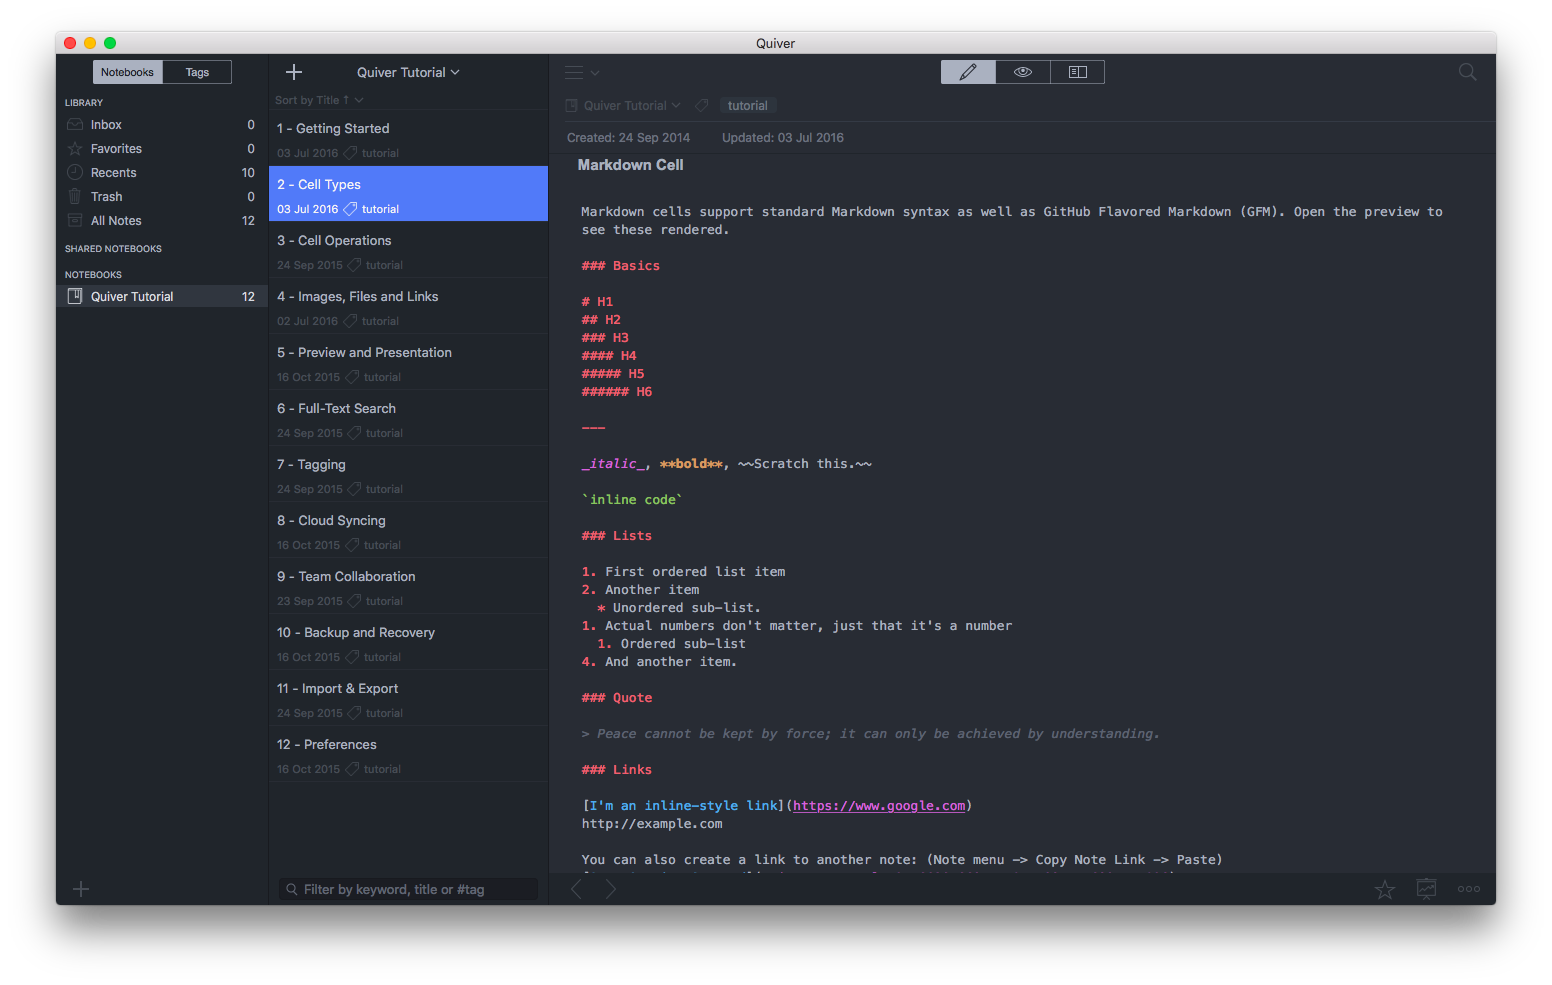Open note 7 - Tagging
Image resolution: width=1552 pixels, height=985 pixels.
[x=408, y=474]
